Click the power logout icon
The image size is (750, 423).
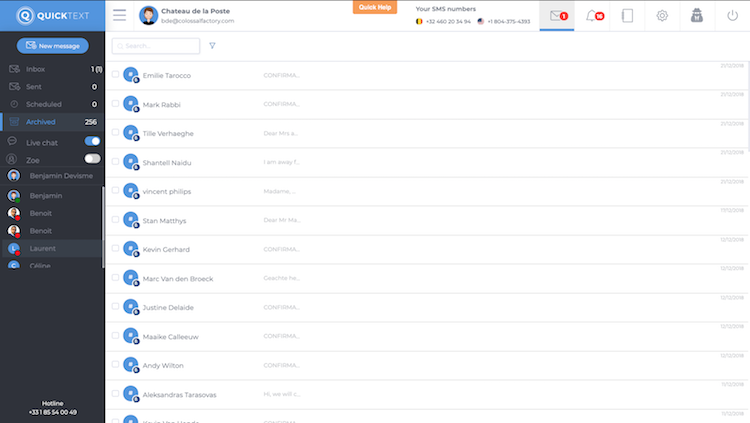pyautogui.click(x=732, y=16)
